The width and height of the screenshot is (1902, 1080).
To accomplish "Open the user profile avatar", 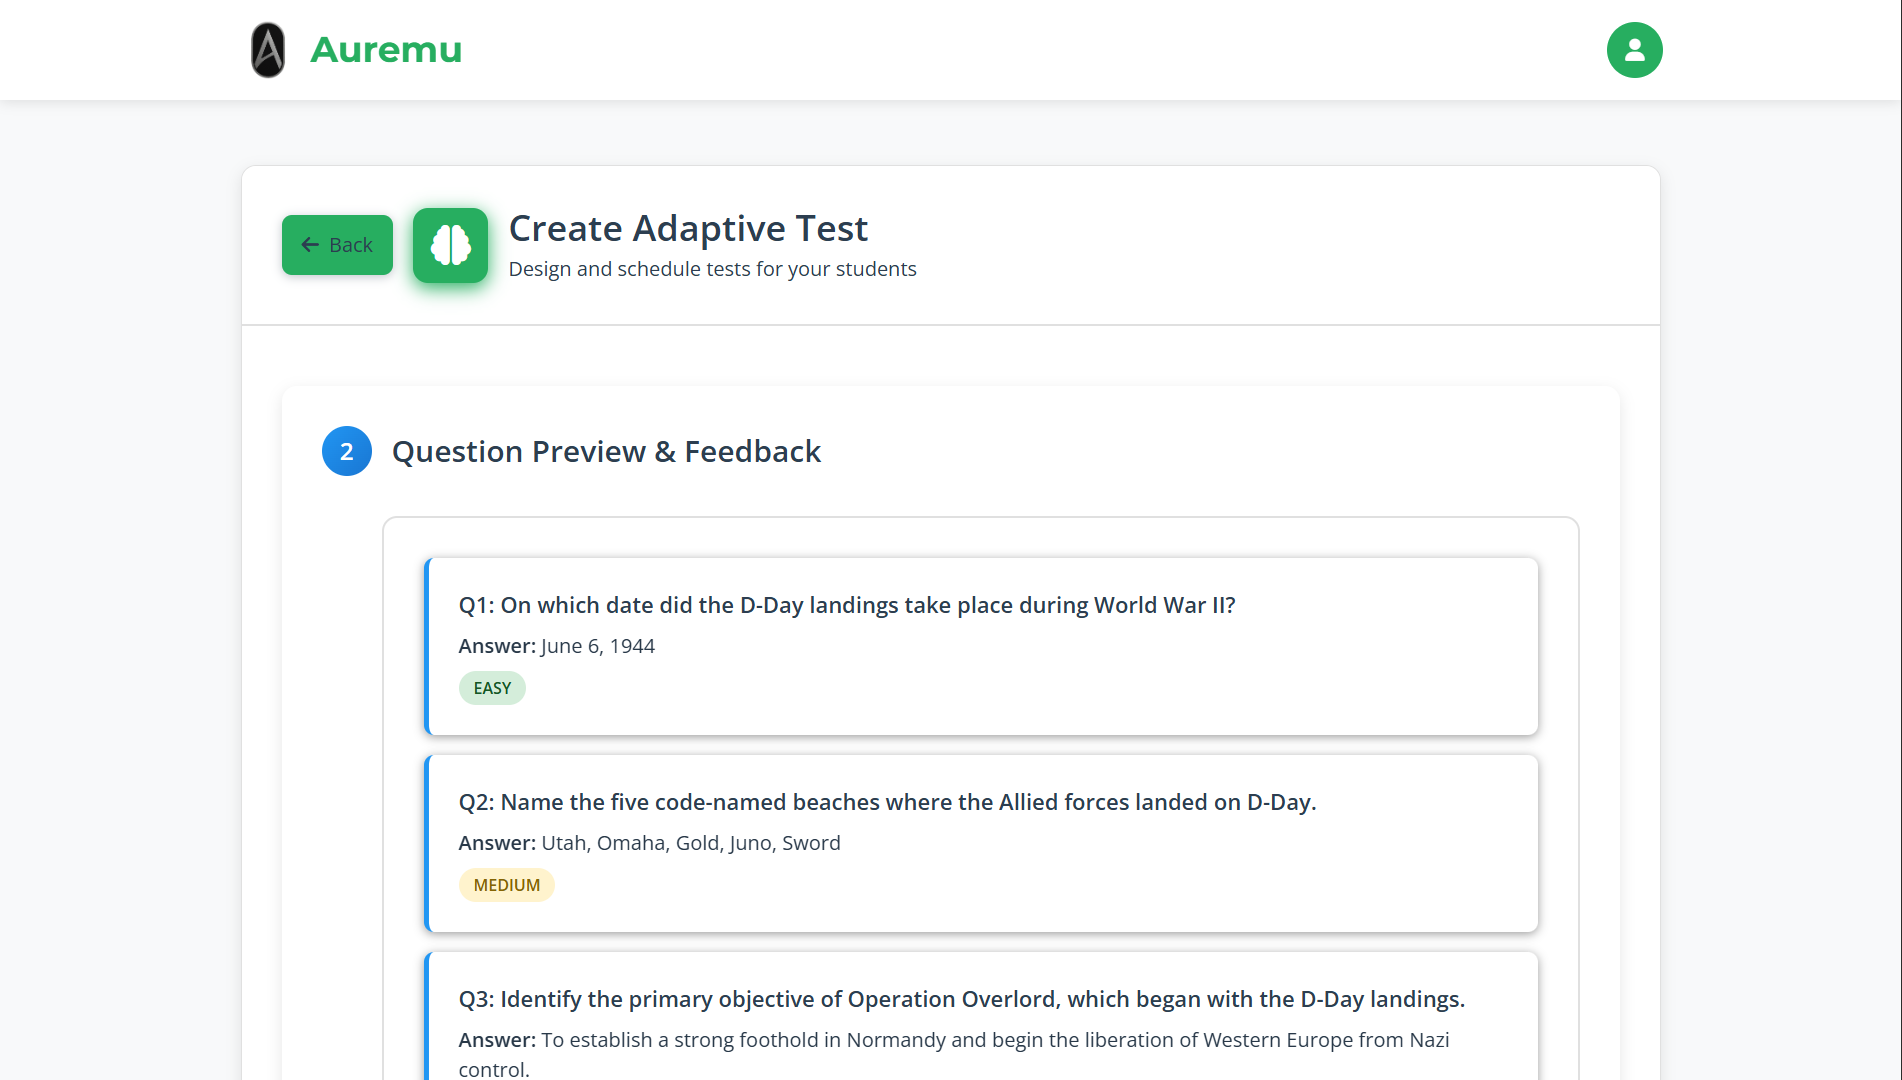I will coord(1634,50).
